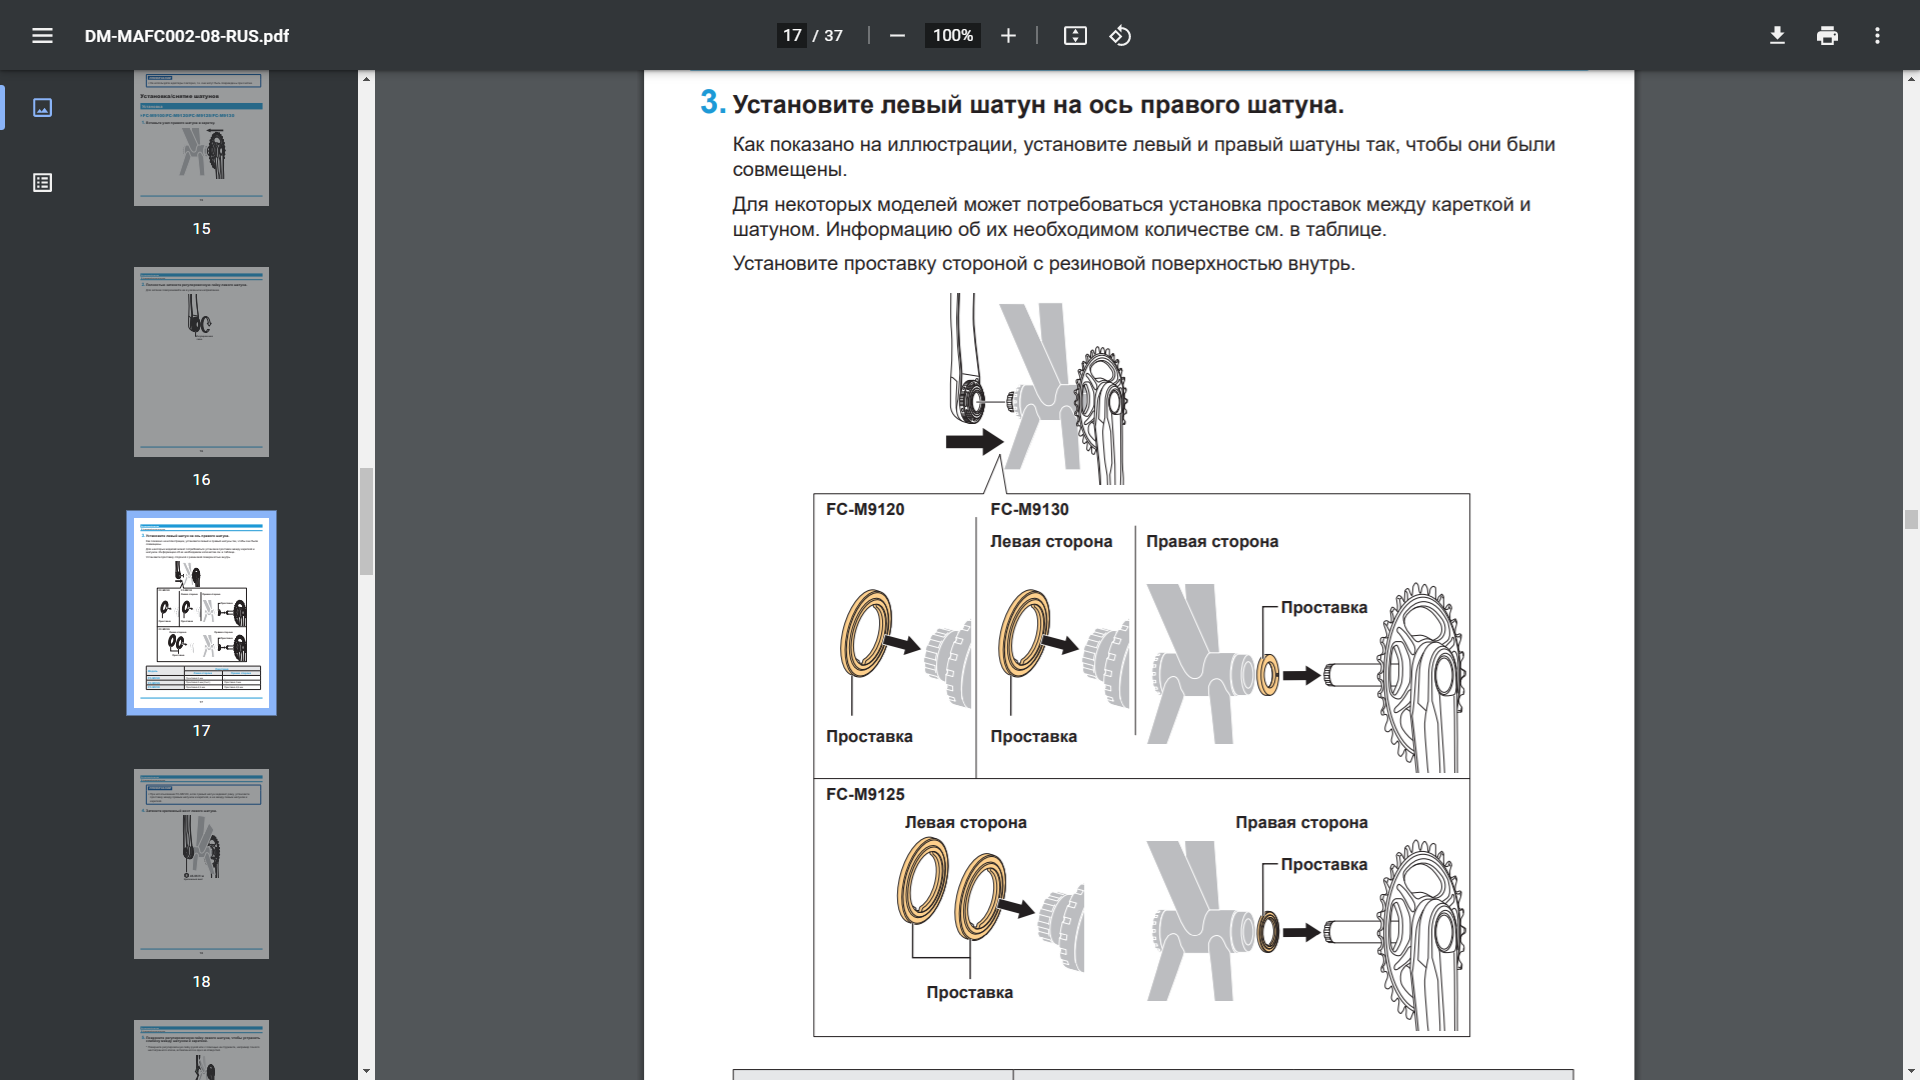
Task: Open the more actions three-dot menu
Action: pyautogui.click(x=1877, y=36)
